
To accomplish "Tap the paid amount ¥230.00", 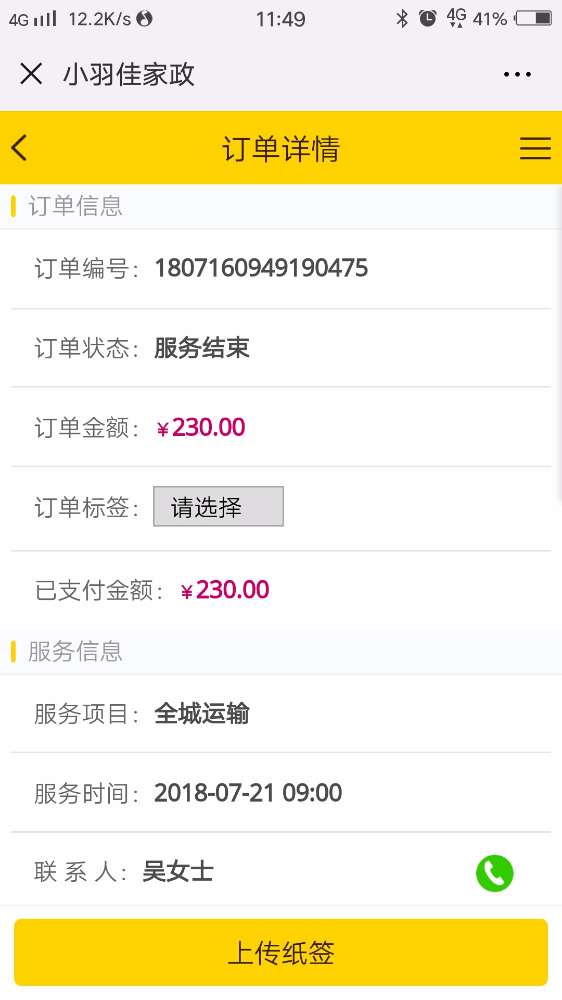I will click(225, 590).
